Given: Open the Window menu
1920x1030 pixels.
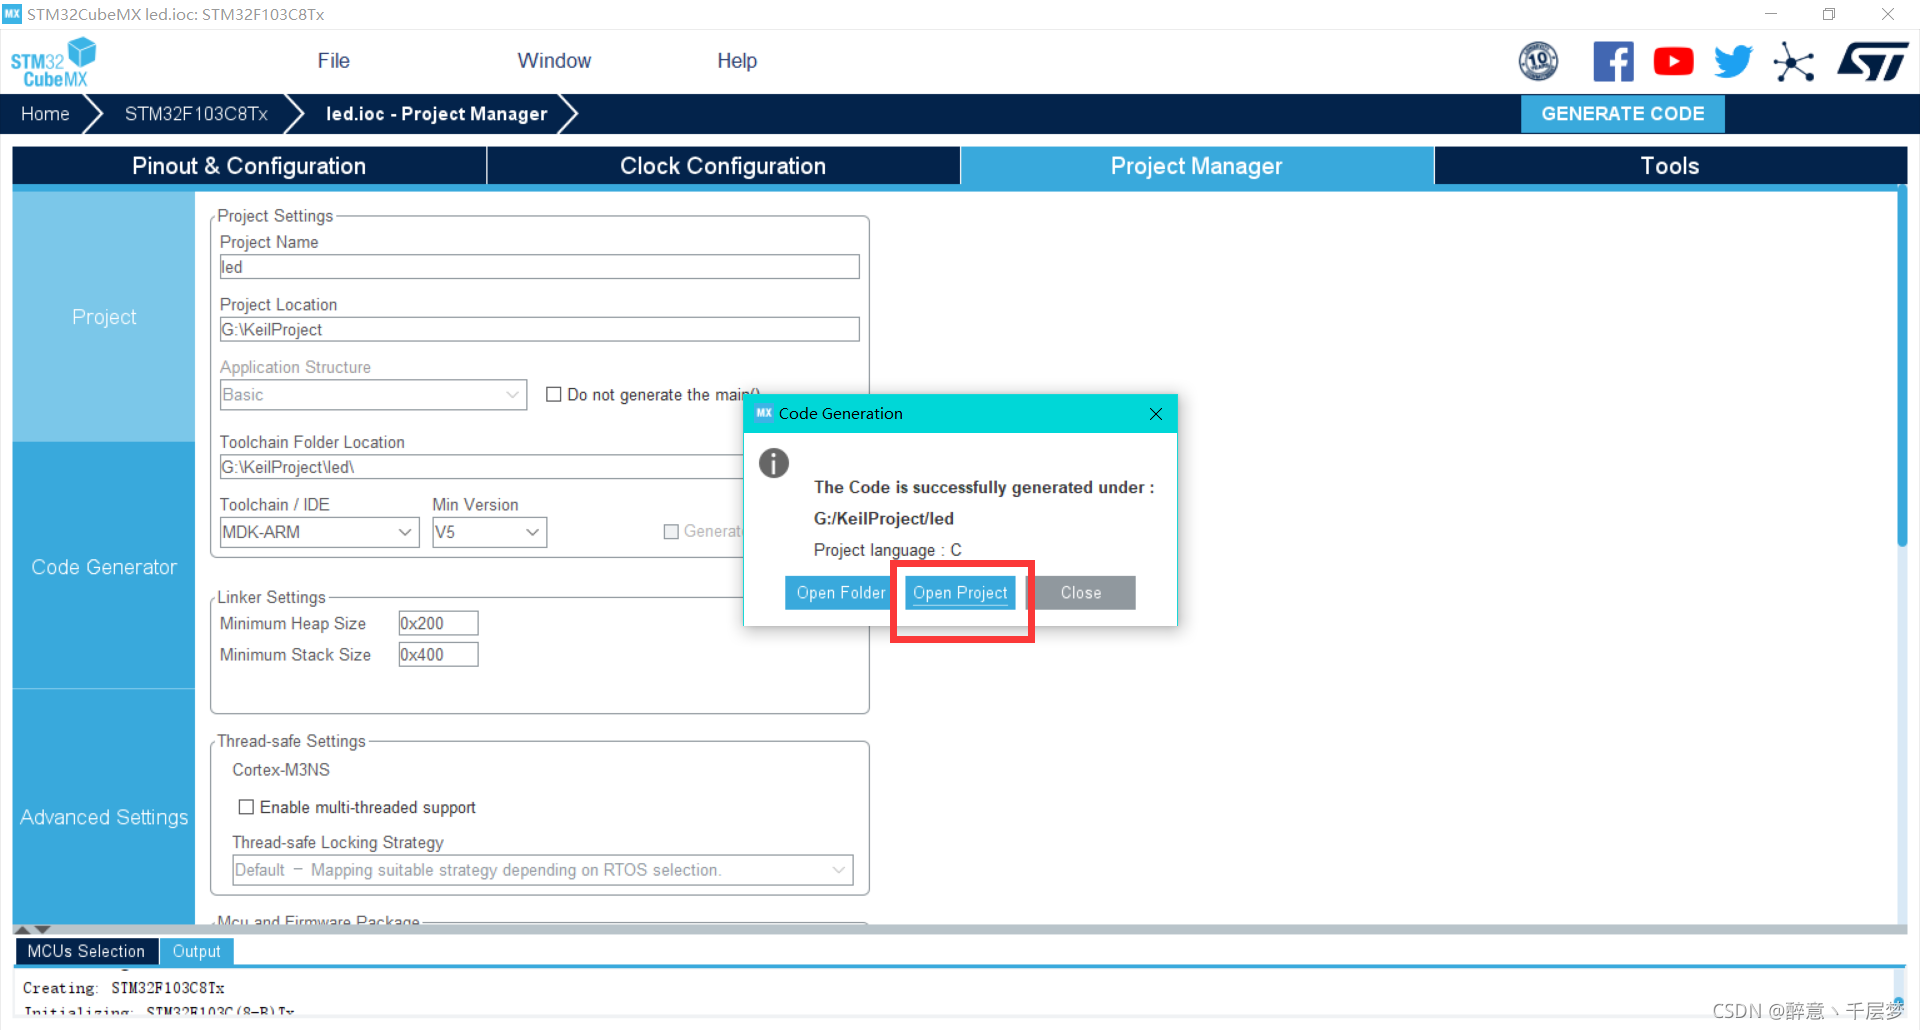Looking at the screenshot, I should [x=554, y=61].
